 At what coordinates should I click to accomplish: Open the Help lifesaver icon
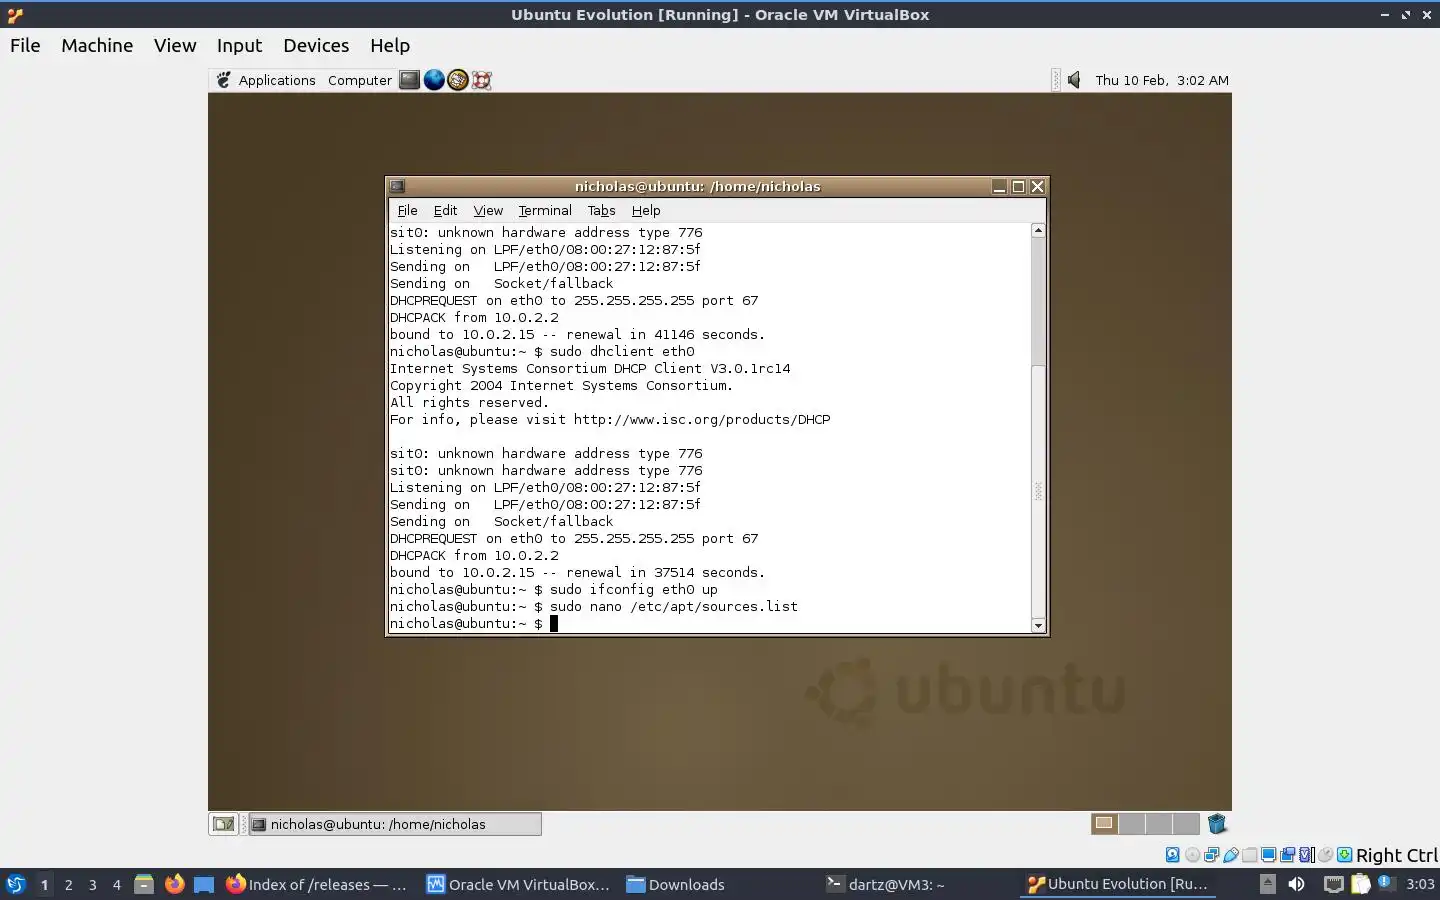coord(482,80)
